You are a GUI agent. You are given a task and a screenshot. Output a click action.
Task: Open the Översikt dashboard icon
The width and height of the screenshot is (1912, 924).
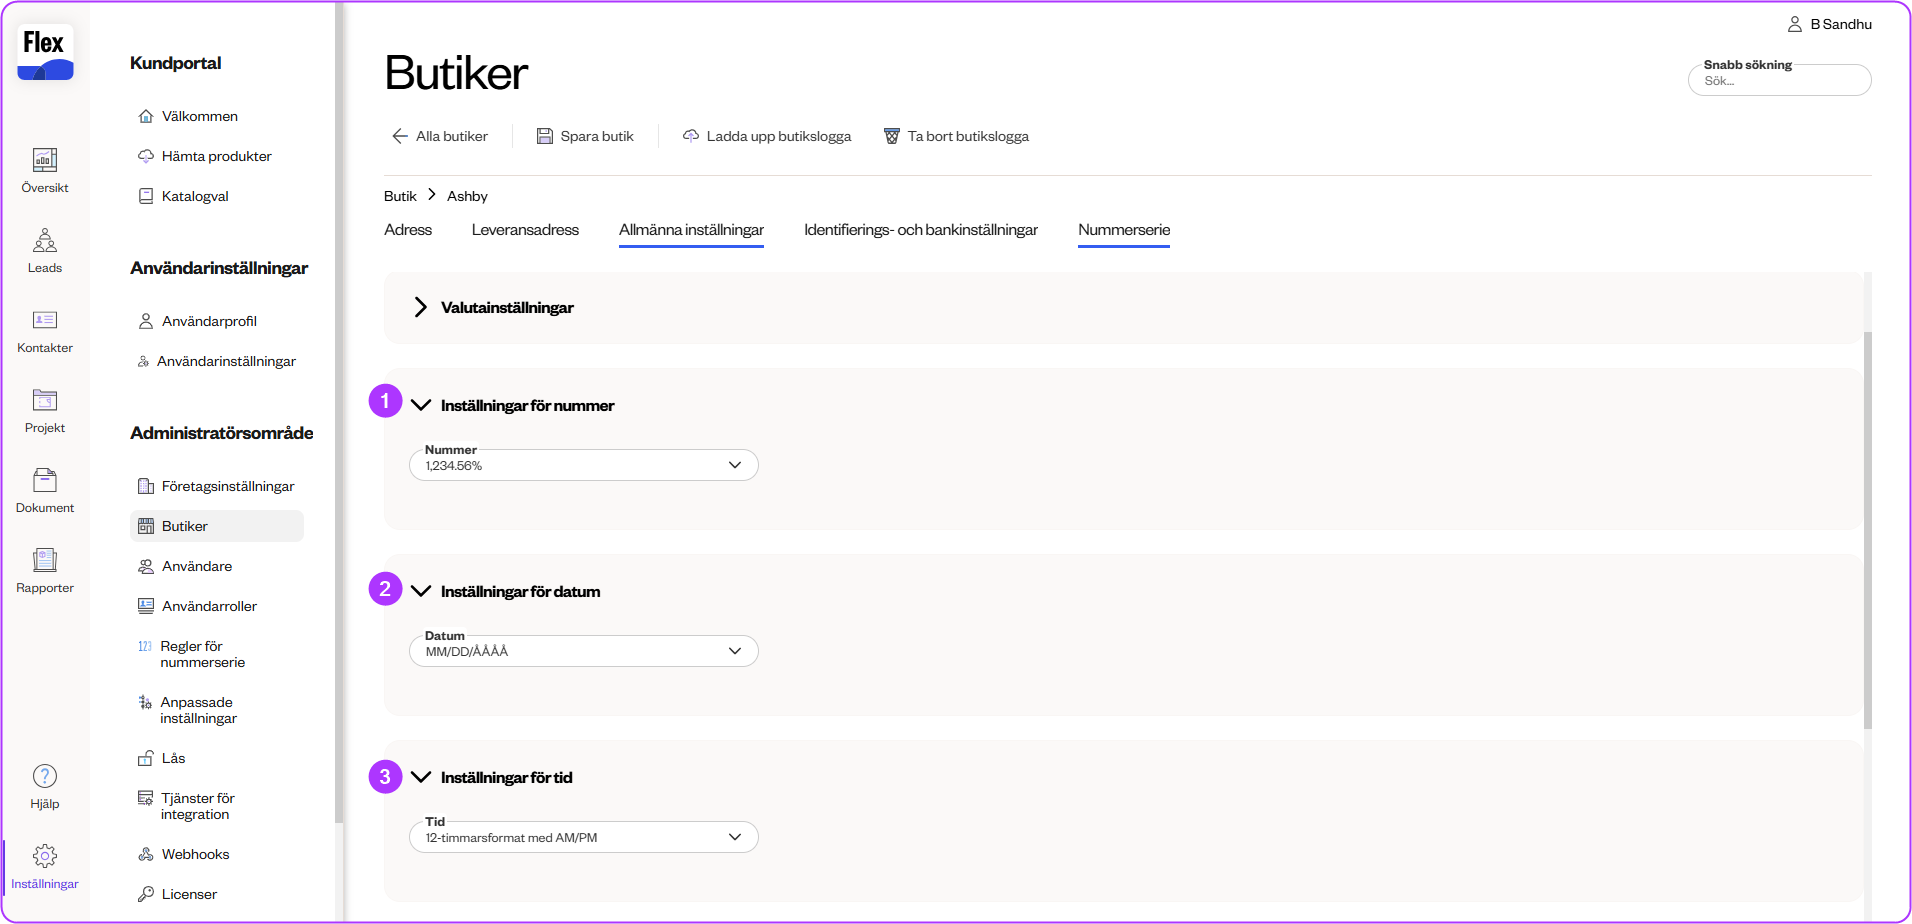click(45, 161)
